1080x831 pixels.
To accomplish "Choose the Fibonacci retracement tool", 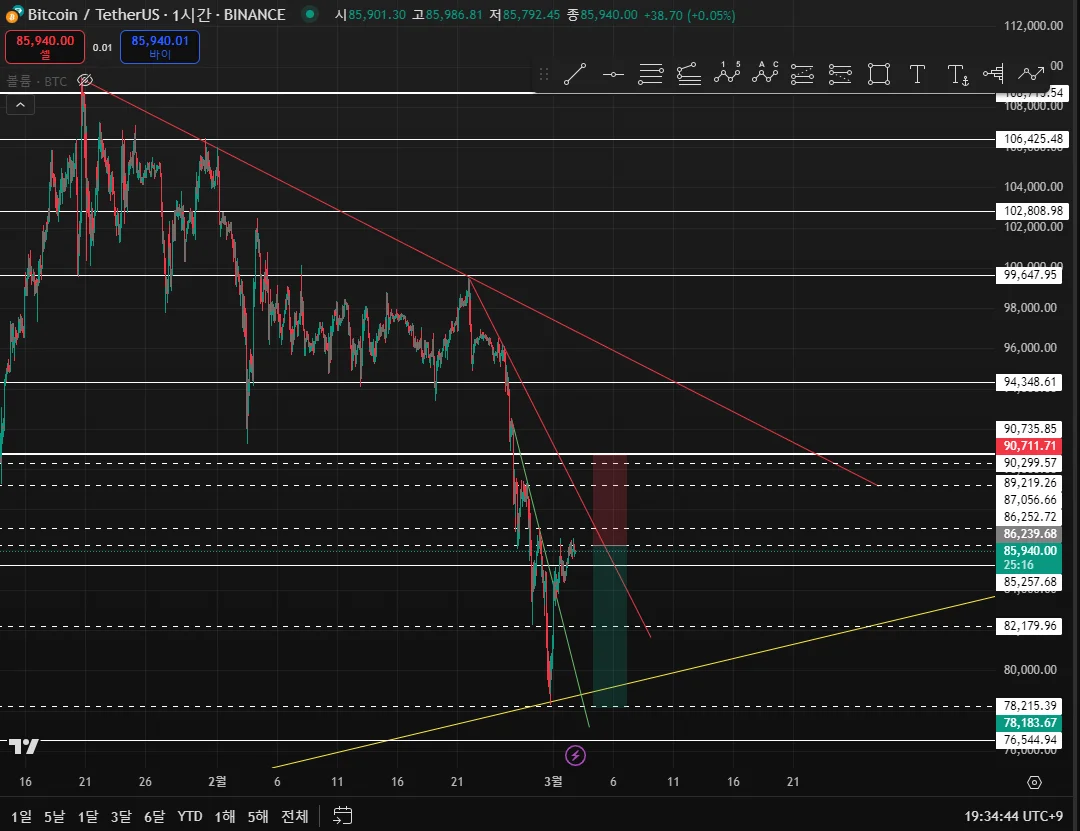I will coord(650,74).
